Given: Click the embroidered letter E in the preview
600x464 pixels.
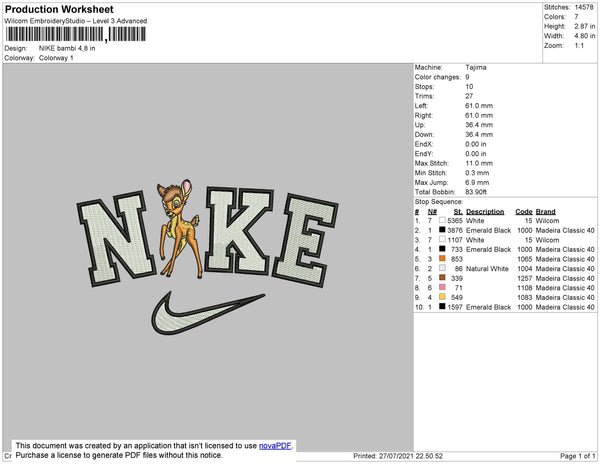Looking at the screenshot, I should 305,241.
